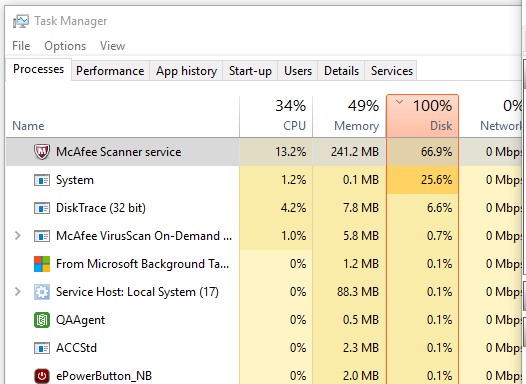Sort by the 49% Memory column header
526x384 pixels.
pyautogui.click(x=349, y=116)
